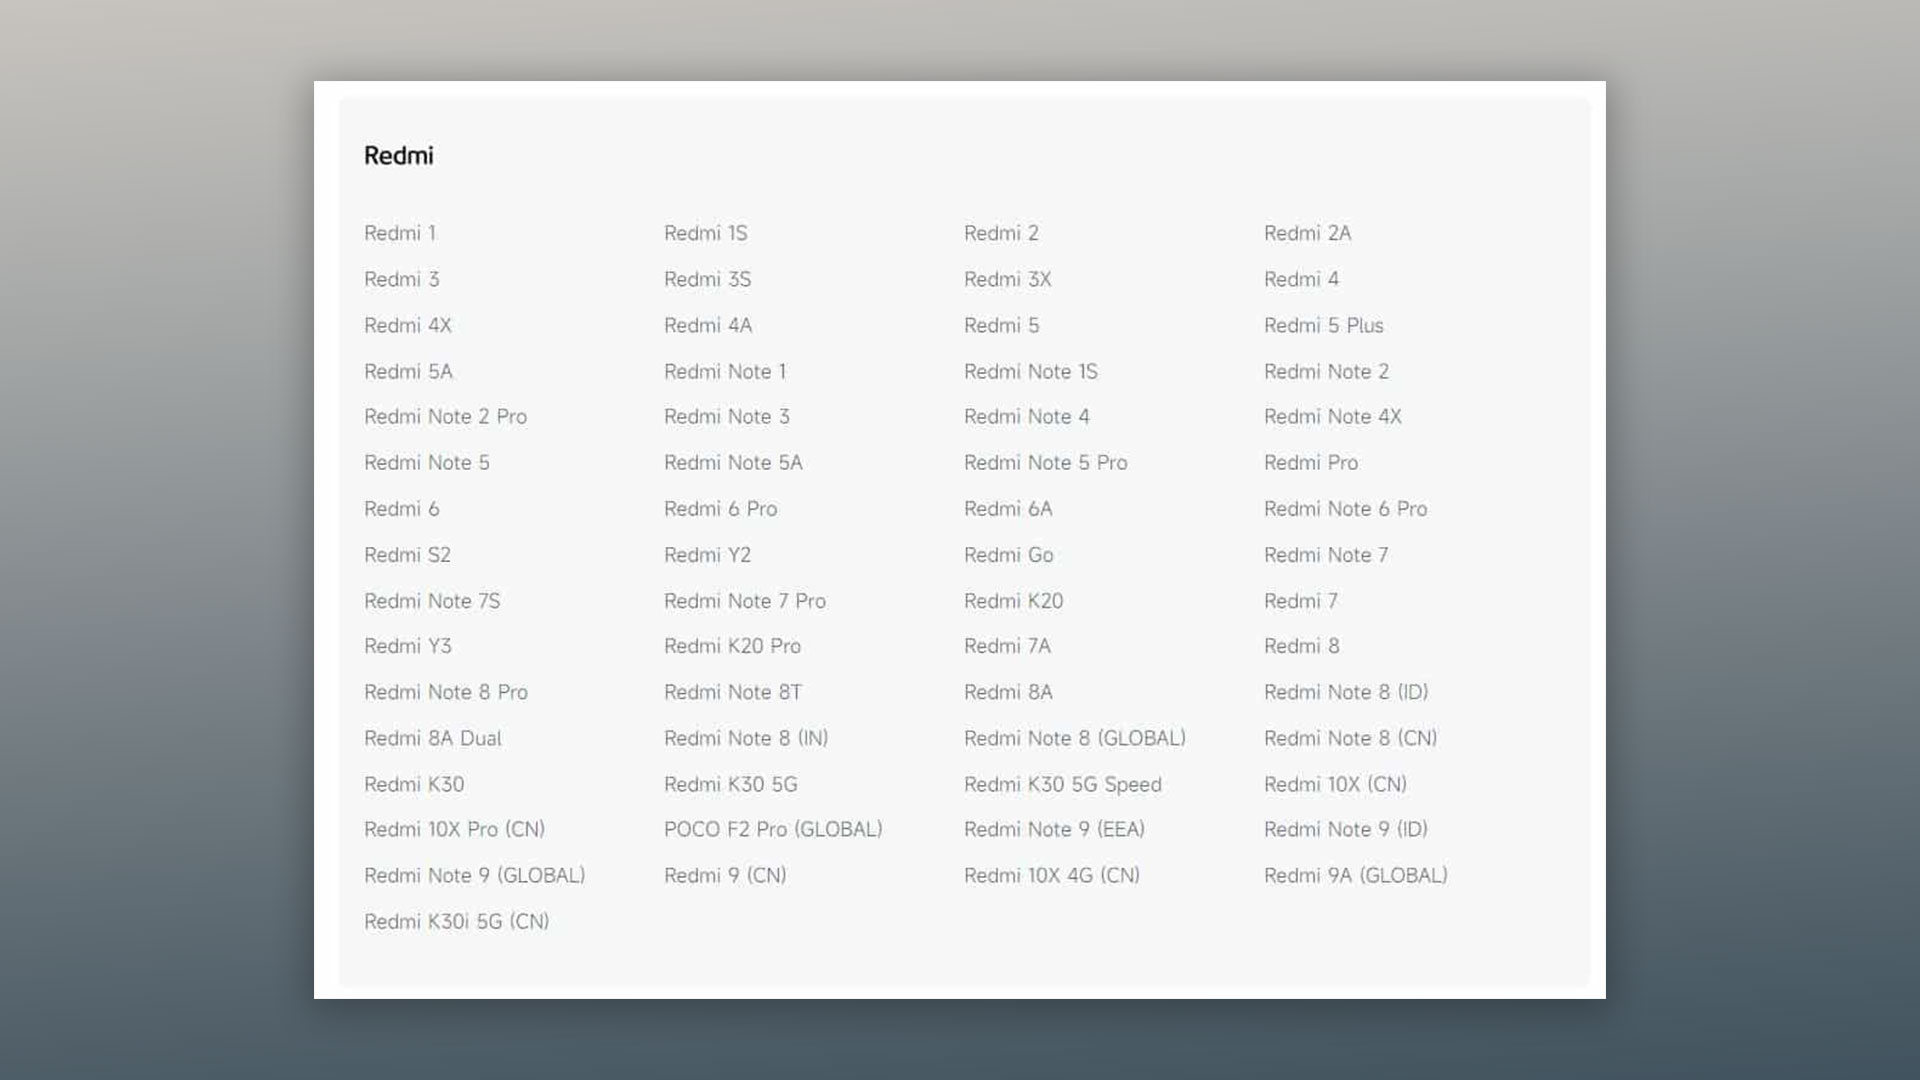Select Redmi Note 8T link
The width and height of the screenshot is (1920, 1080).
pos(733,692)
